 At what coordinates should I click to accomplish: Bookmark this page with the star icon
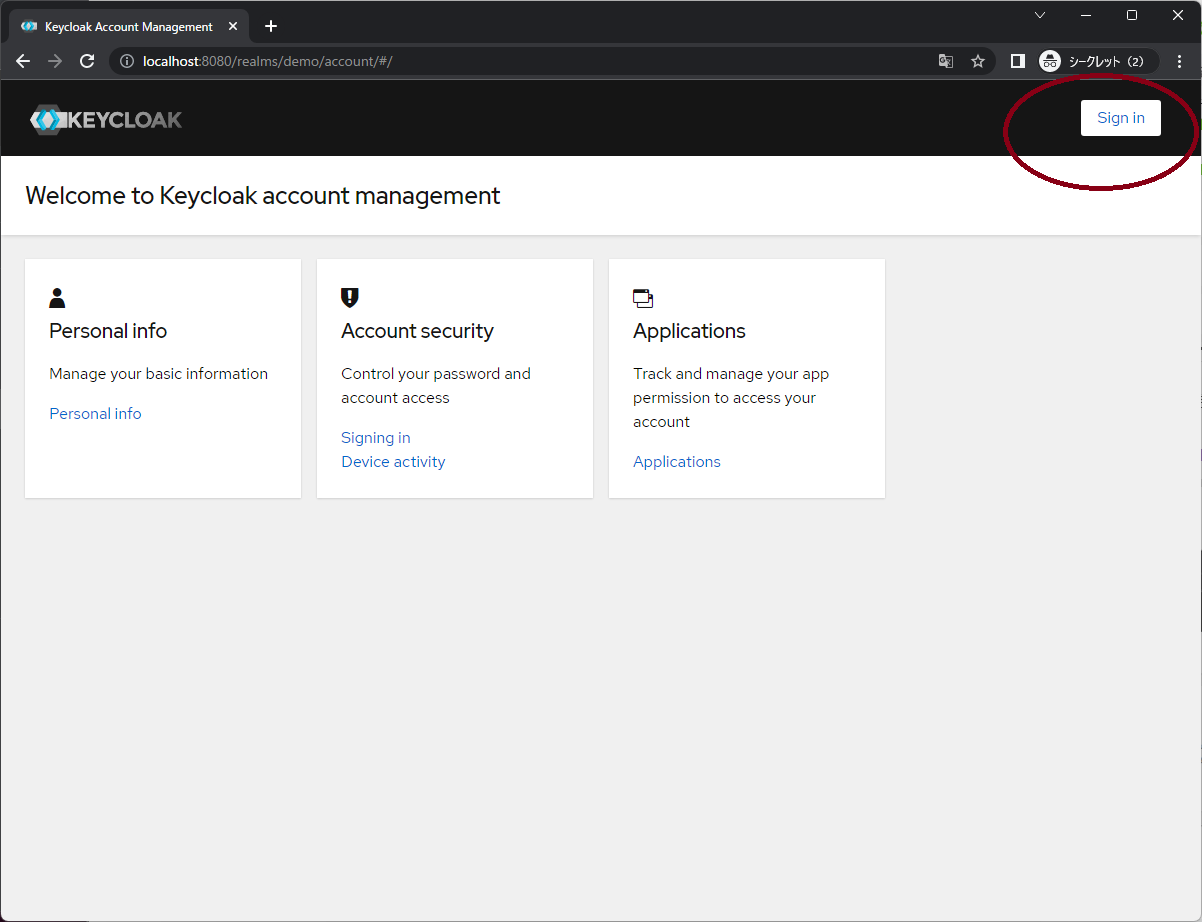pos(978,61)
